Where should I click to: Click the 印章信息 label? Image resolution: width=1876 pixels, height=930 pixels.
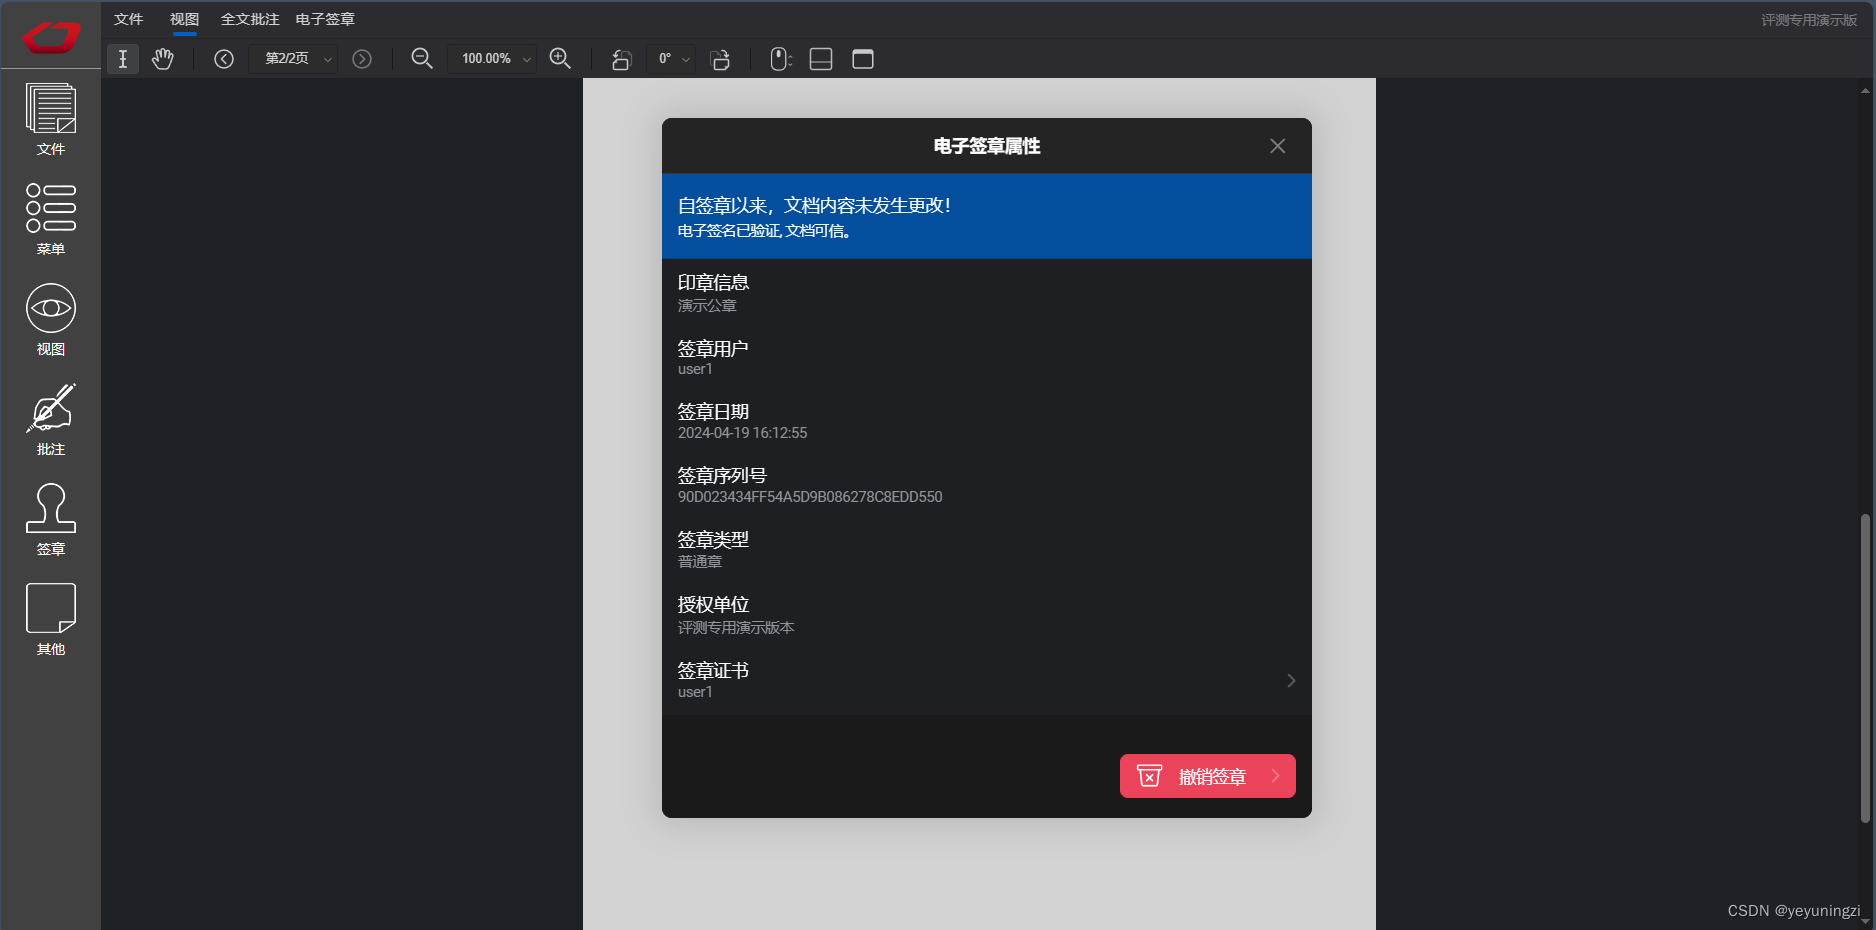tap(713, 282)
